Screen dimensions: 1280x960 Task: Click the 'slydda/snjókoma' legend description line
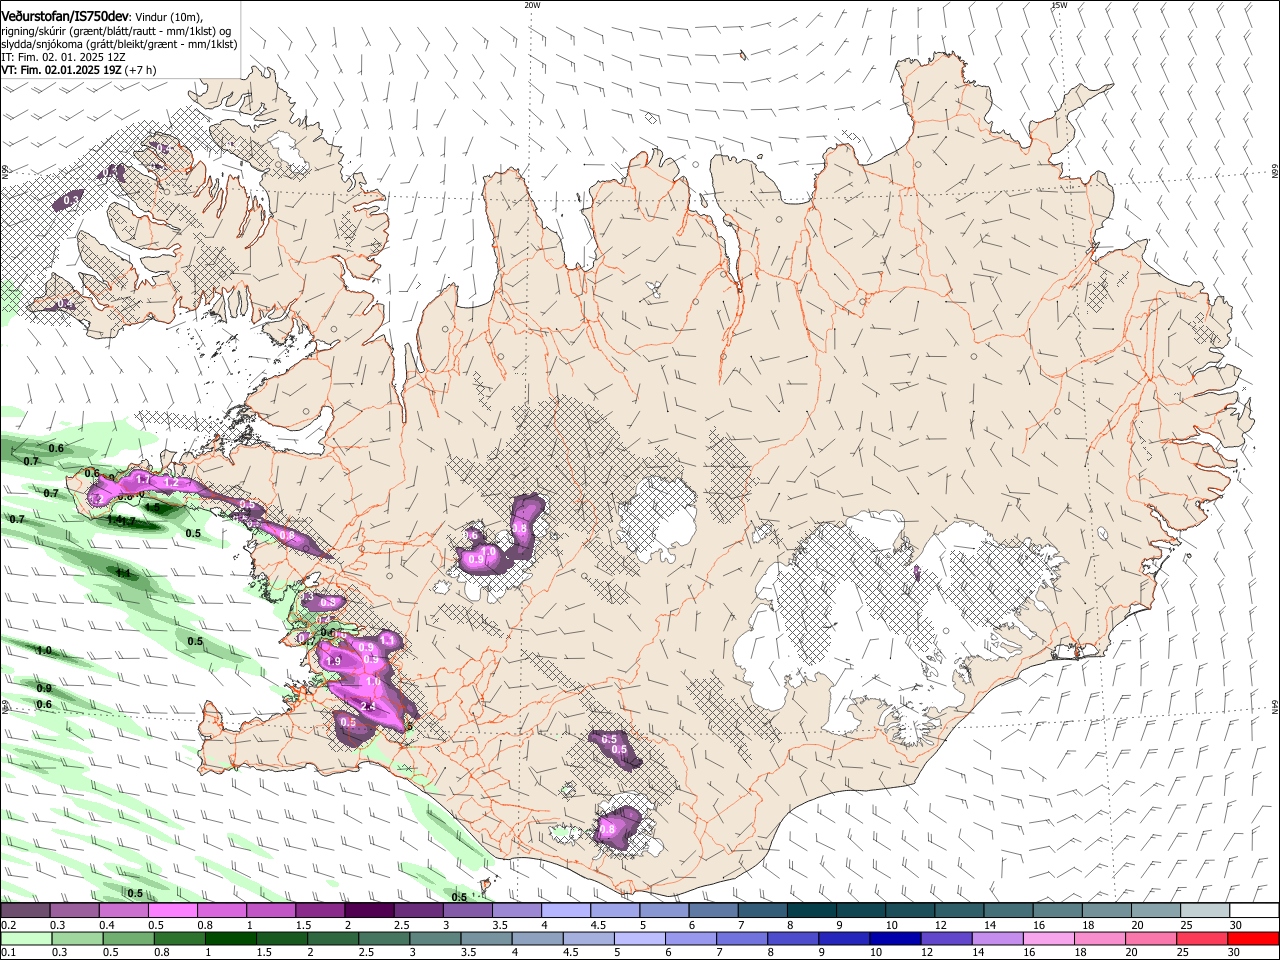(120, 44)
